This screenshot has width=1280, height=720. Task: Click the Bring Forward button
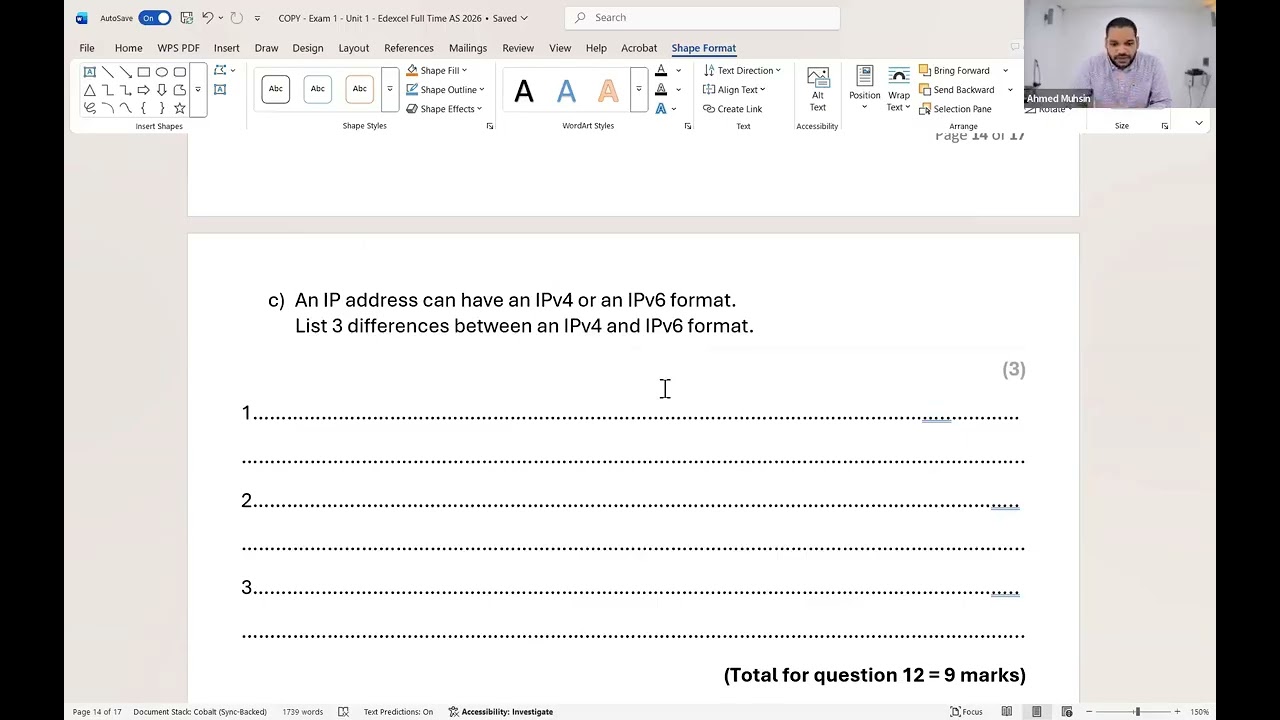954,70
